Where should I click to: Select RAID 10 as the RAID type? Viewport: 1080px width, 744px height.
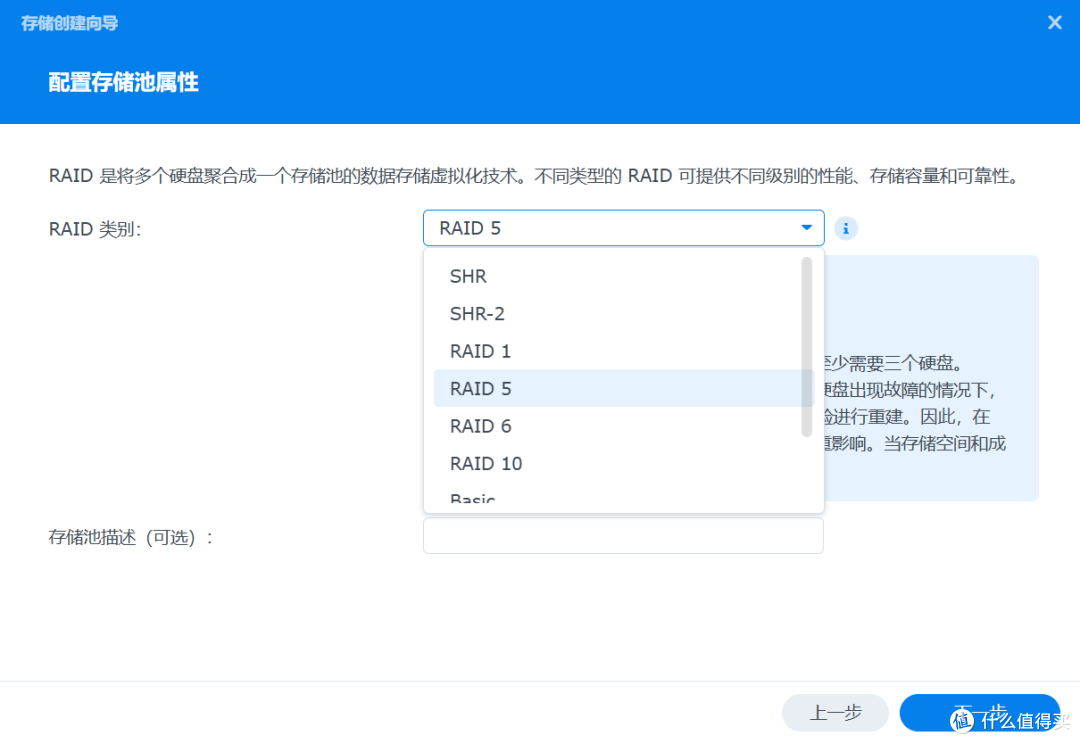pyautogui.click(x=486, y=463)
